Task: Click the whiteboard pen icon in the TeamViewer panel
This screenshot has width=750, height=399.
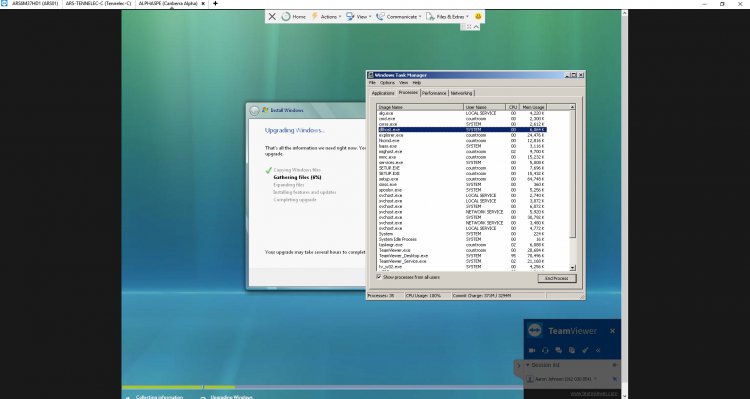Action: (x=585, y=350)
